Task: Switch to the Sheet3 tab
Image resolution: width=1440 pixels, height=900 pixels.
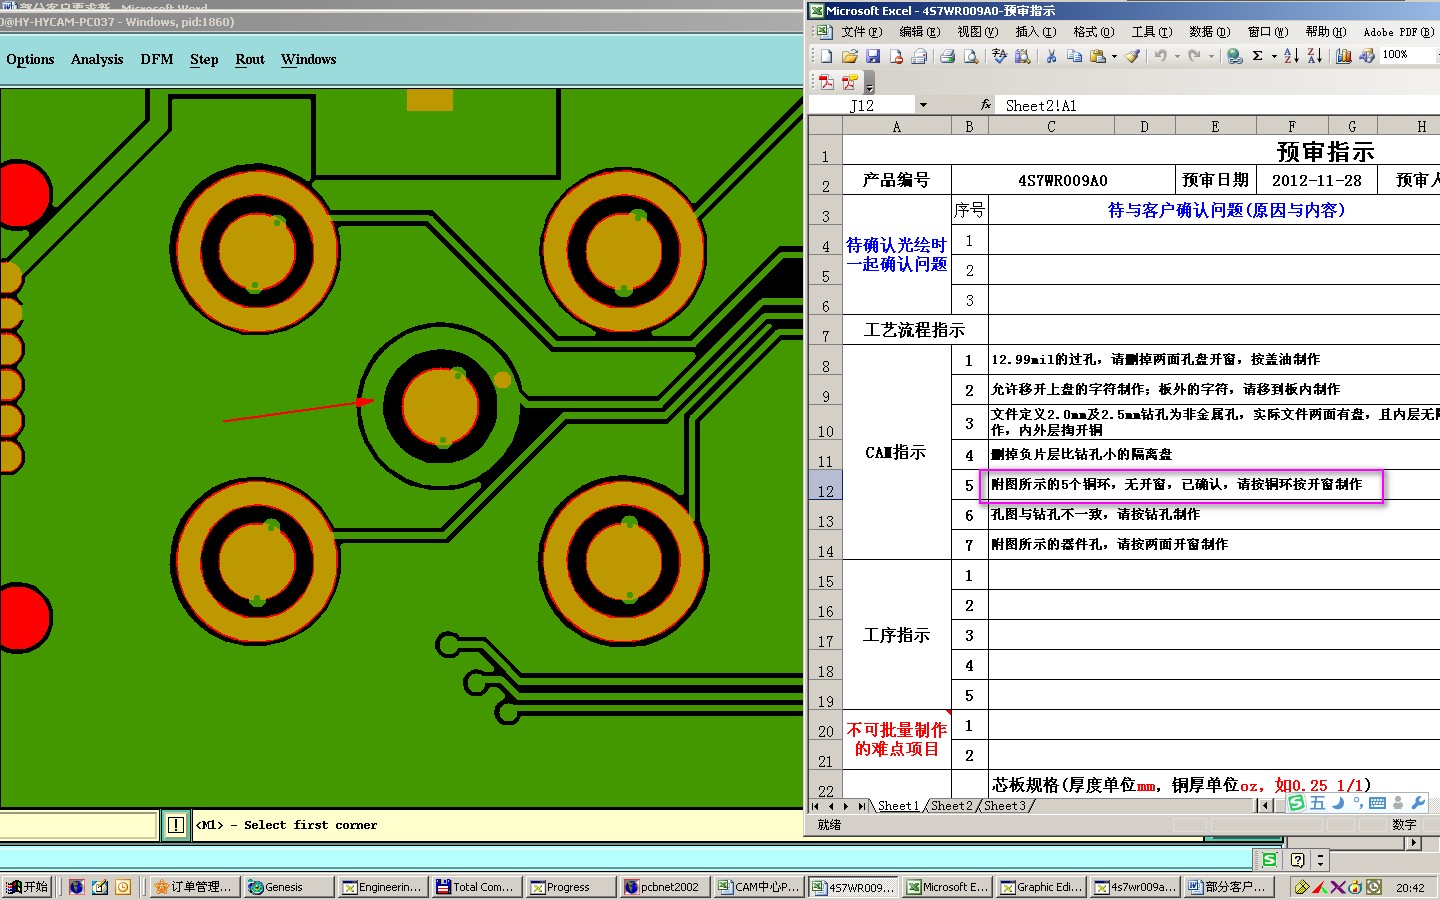Action: point(1005,806)
